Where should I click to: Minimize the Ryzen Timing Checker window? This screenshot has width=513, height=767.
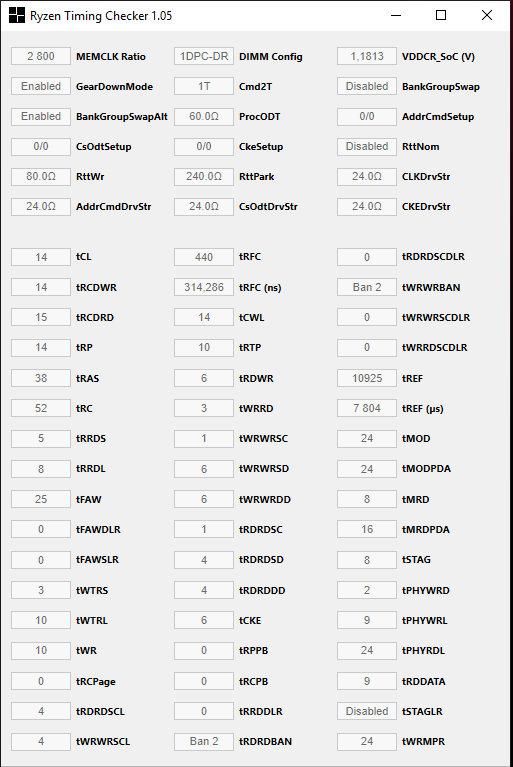396,15
